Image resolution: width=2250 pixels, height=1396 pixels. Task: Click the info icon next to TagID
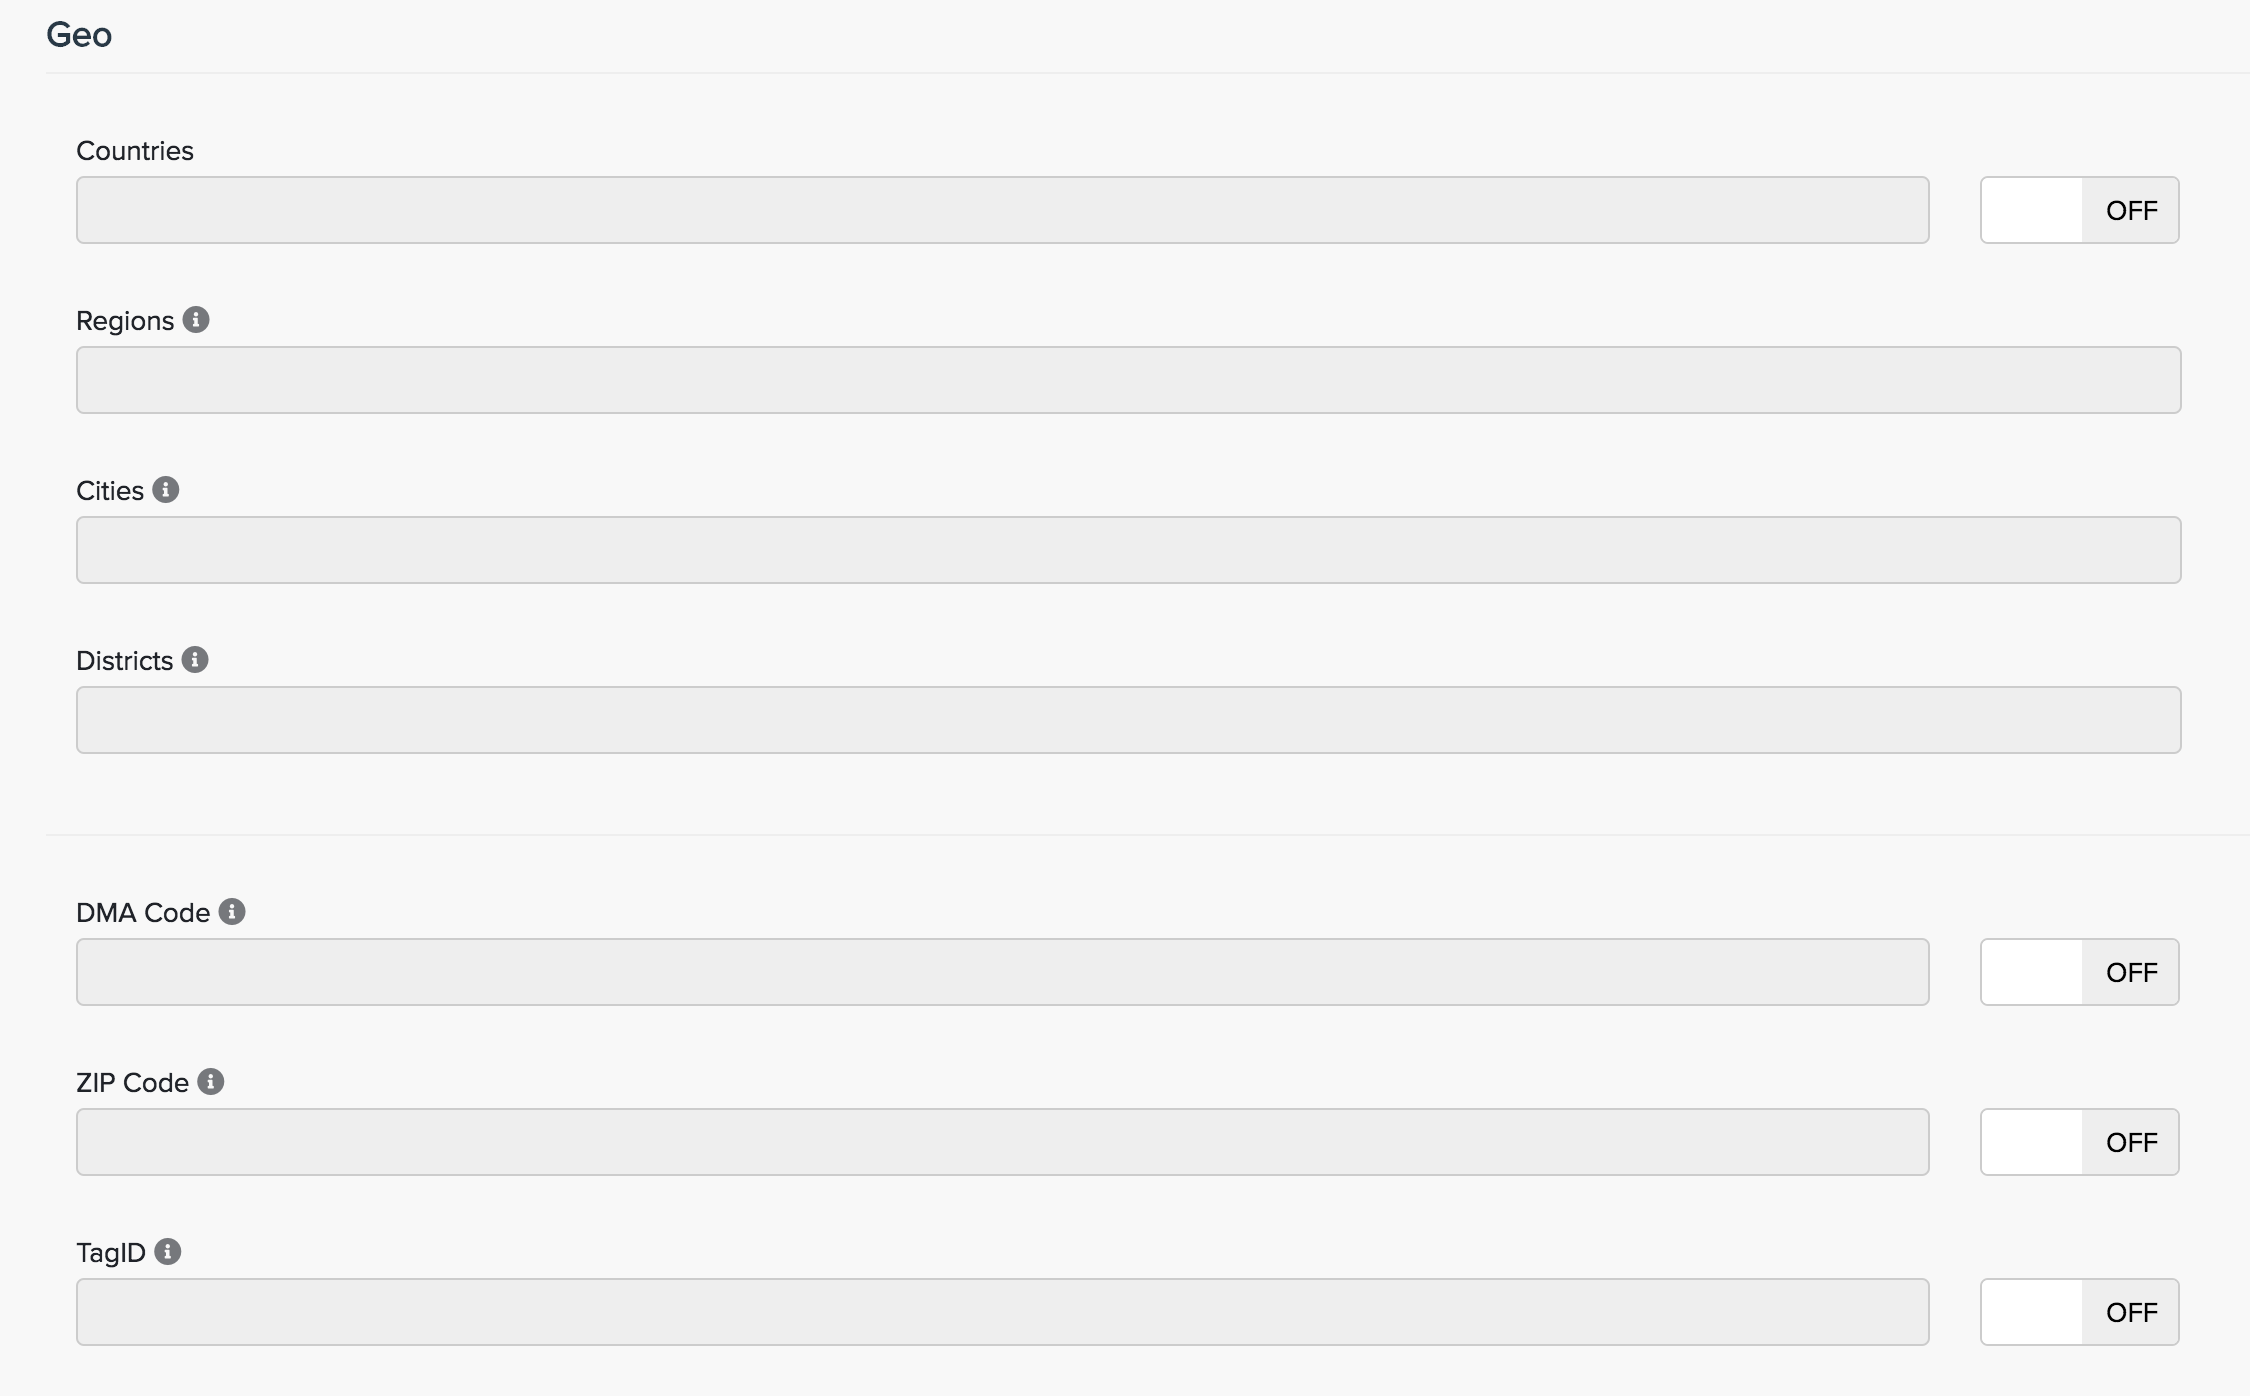168,1252
